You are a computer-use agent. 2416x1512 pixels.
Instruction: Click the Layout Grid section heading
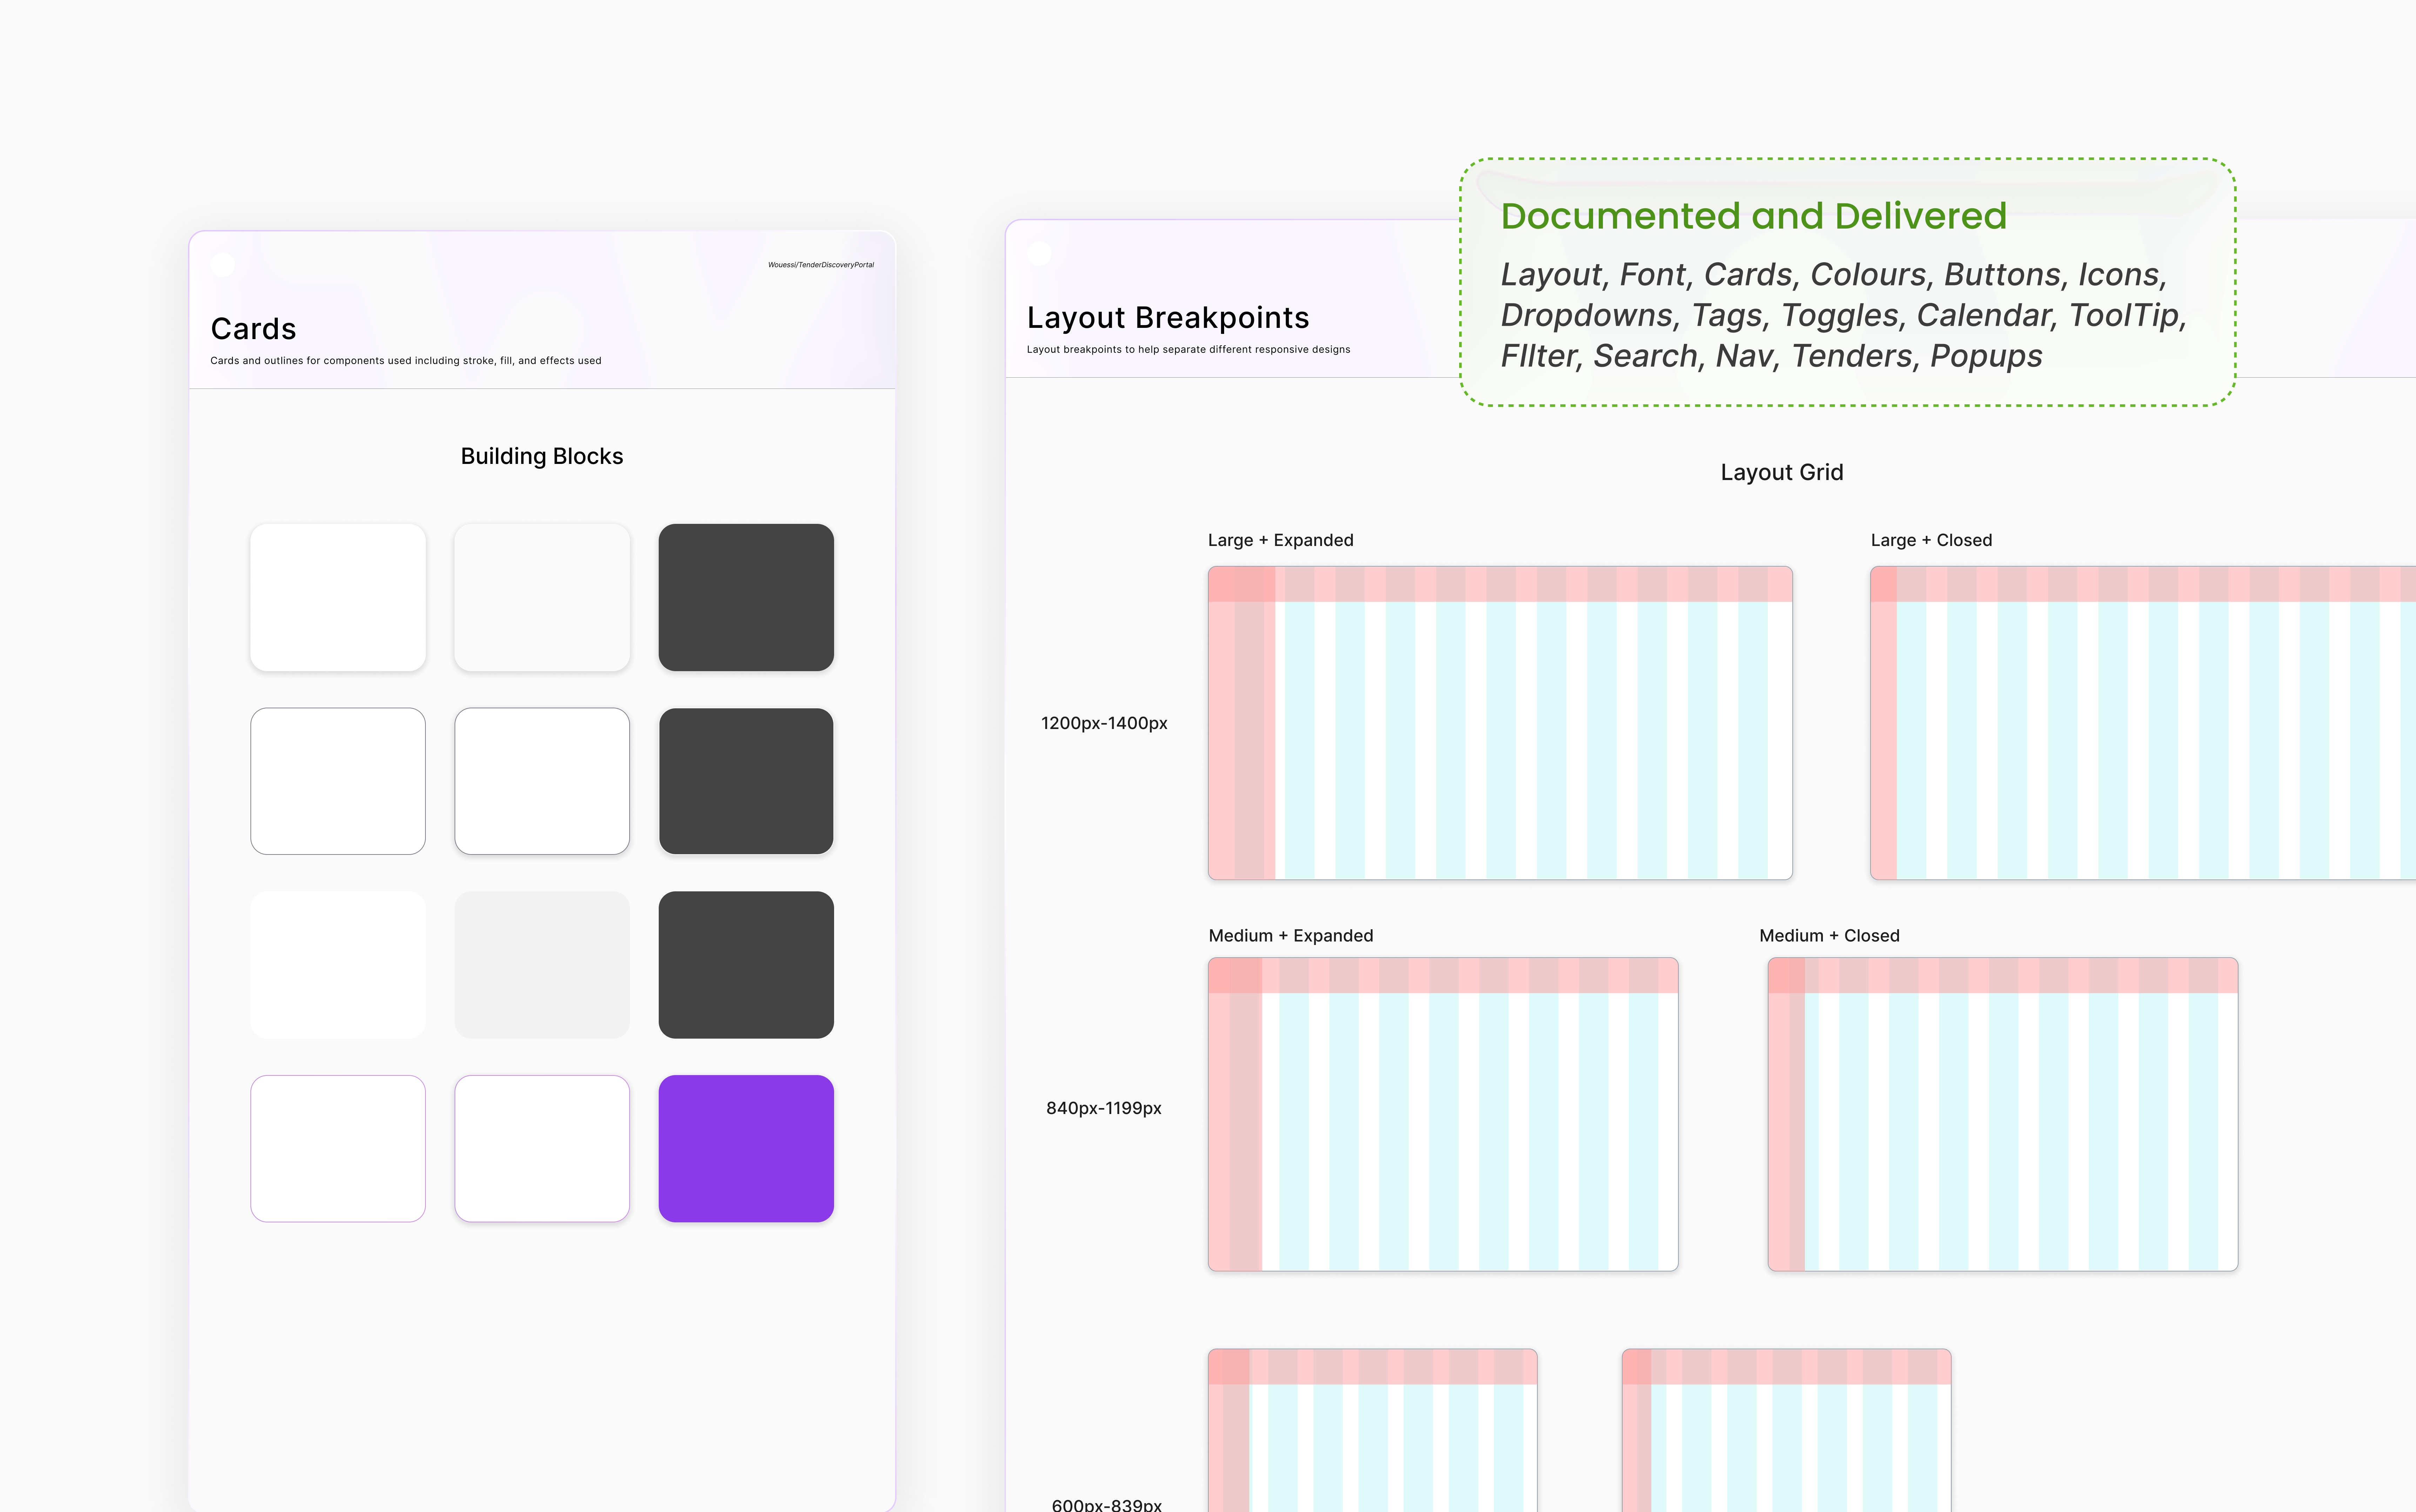[x=1781, y=472]
